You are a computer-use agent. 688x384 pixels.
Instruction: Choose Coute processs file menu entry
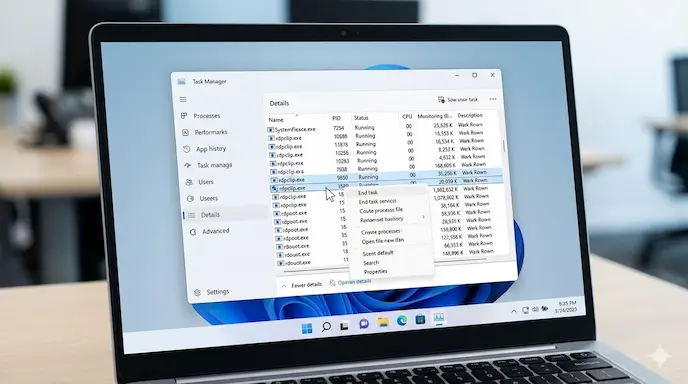[x=381, y=210]
